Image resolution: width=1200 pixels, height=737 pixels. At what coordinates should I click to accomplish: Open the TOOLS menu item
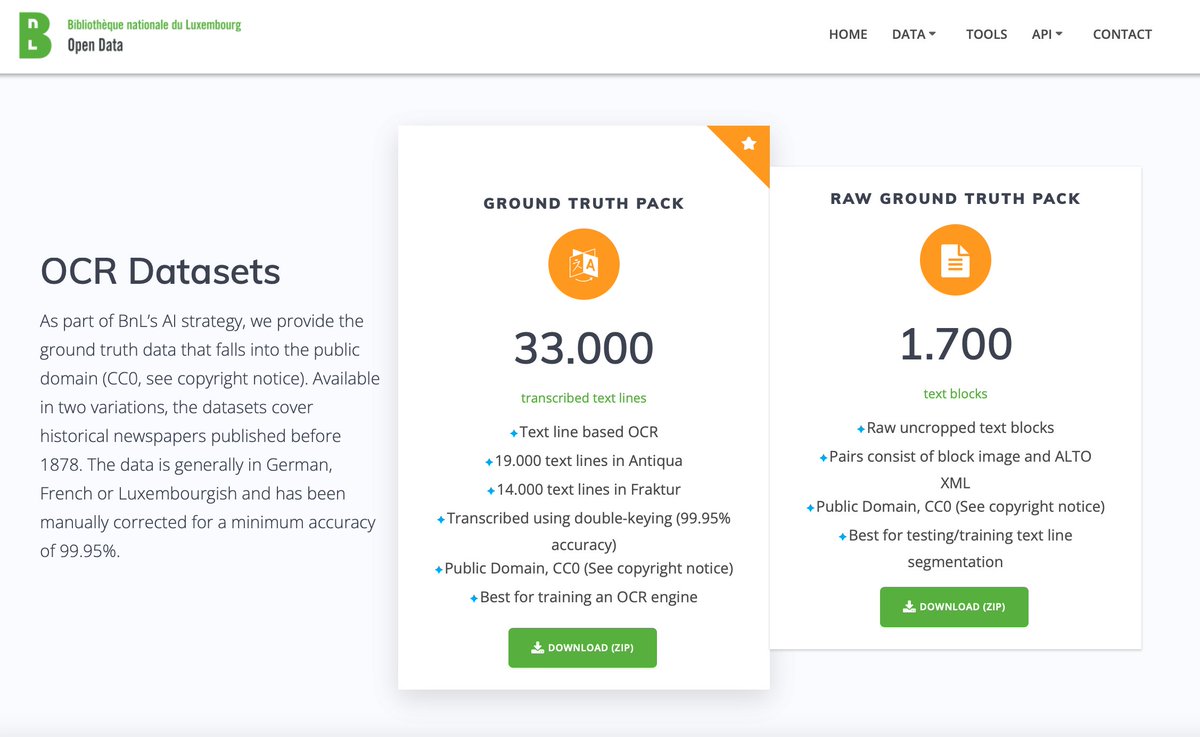point(986,34)
